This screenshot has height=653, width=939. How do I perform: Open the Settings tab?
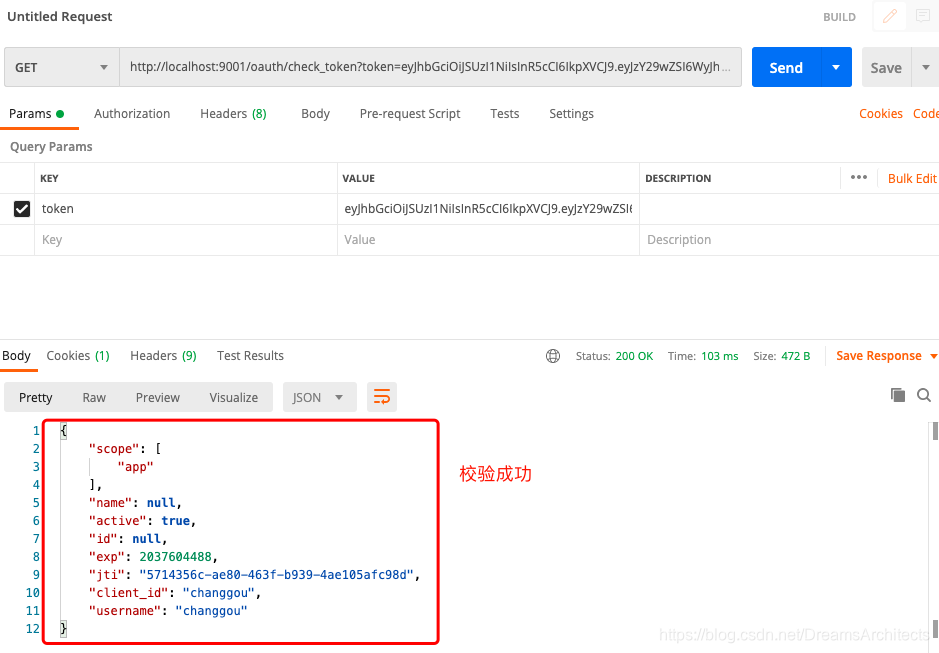tap(571, 114)
